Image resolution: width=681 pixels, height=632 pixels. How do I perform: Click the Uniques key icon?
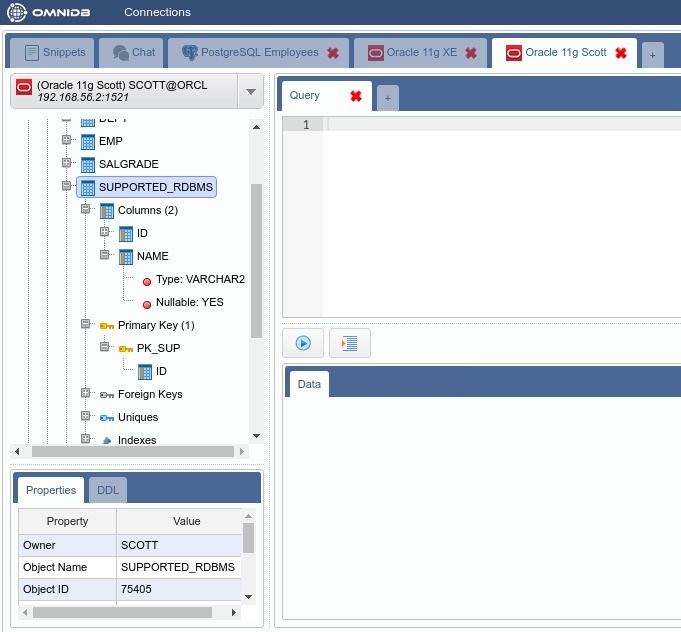point(107,417)
